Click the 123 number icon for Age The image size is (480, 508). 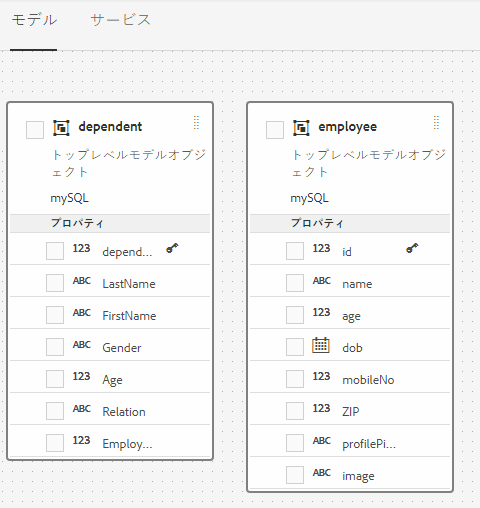click(81, 376)
